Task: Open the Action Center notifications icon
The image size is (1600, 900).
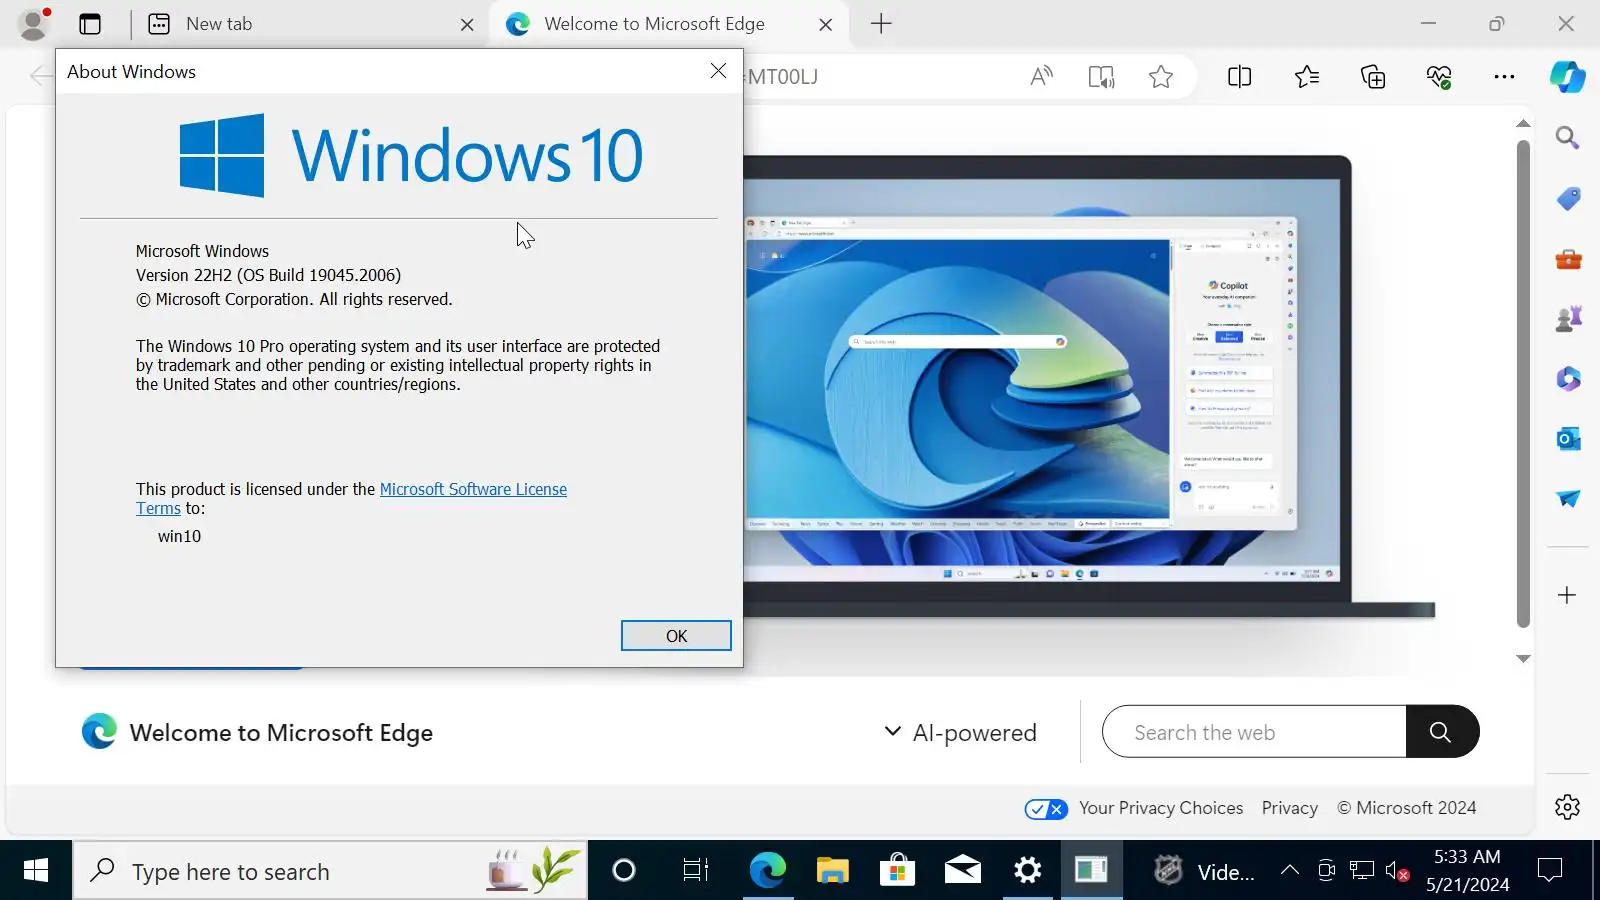Action: coord(1549,871)
